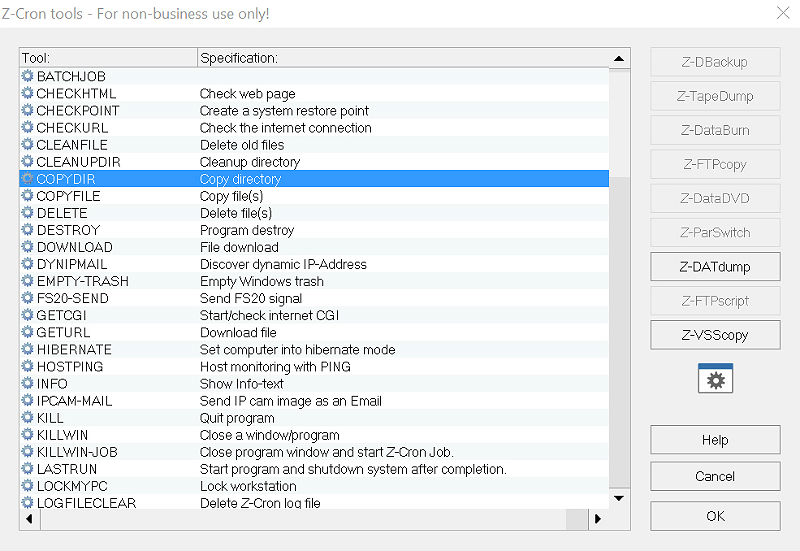This screenshot has height=551, width=800.
Task: Select 'Send FS20 signal' text
Action: (251, 298)
